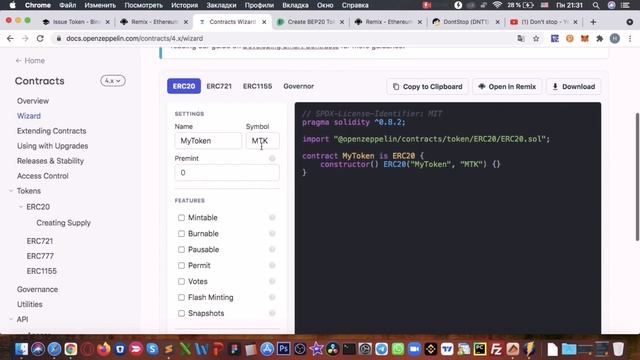Enable the Pausable feature checkbox
The width and height of the screenshot is (640, 360).
click(x=181, y=249)
